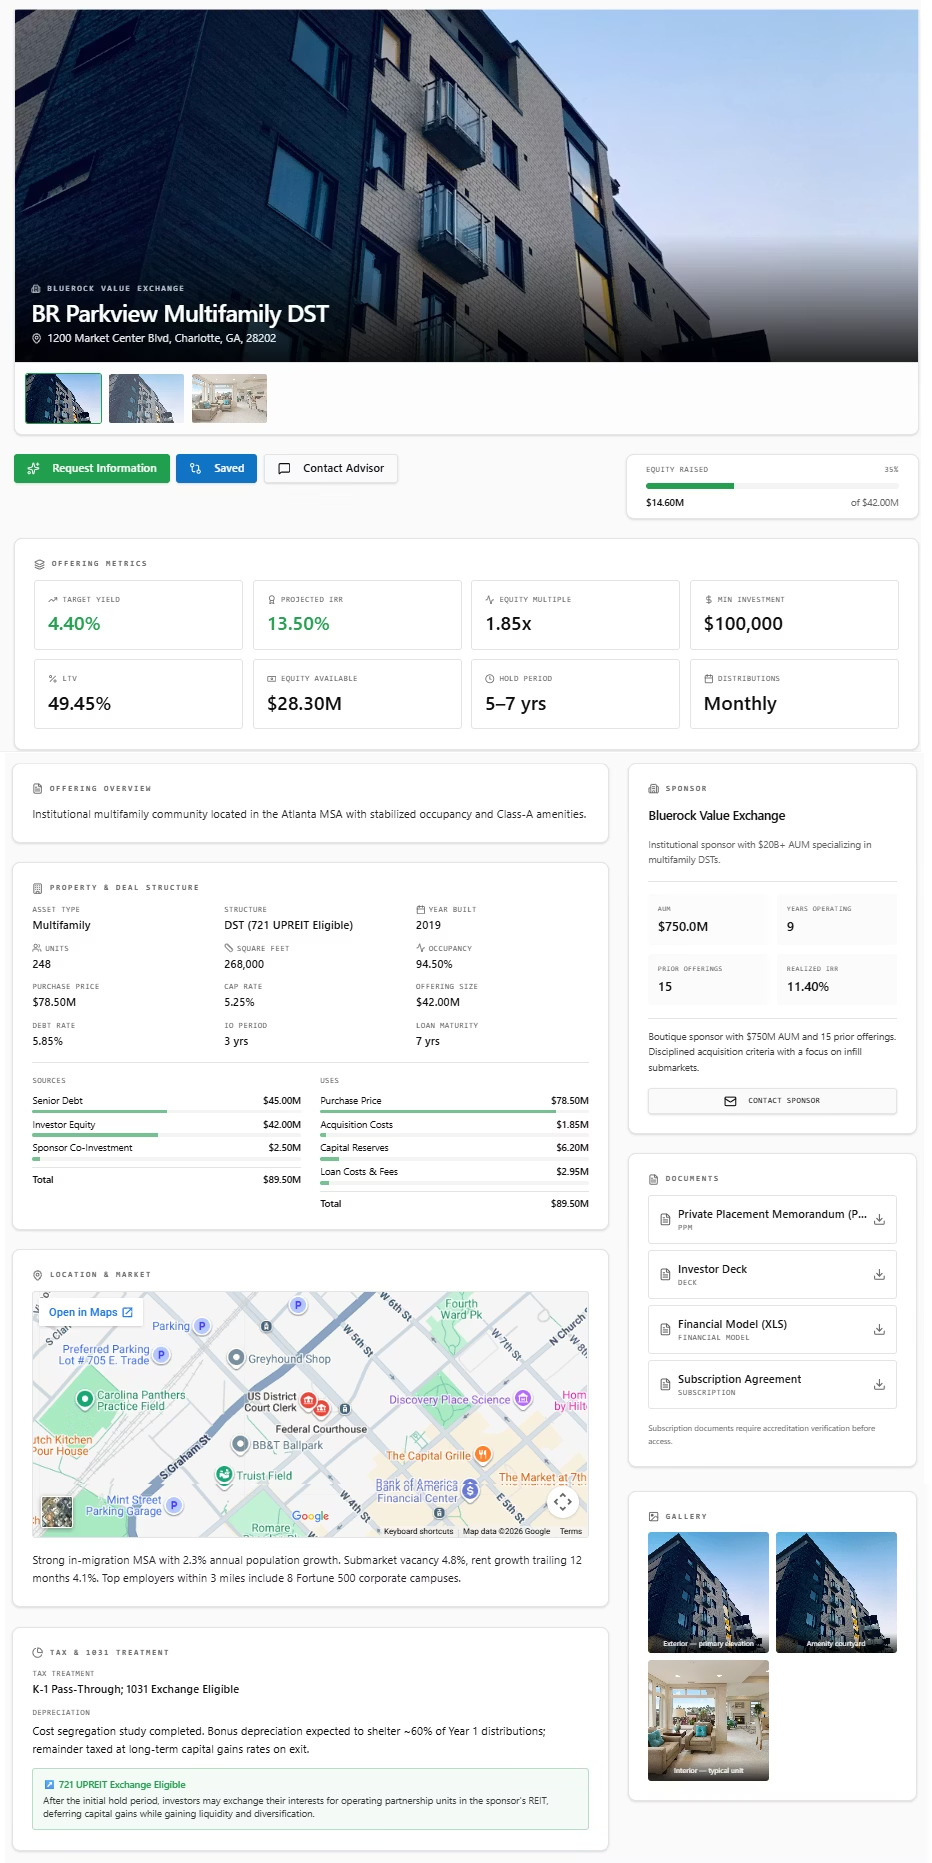932x1863 pixels.
Task: Click the Target Yield trend icon
Action: (x=53, y=600)
